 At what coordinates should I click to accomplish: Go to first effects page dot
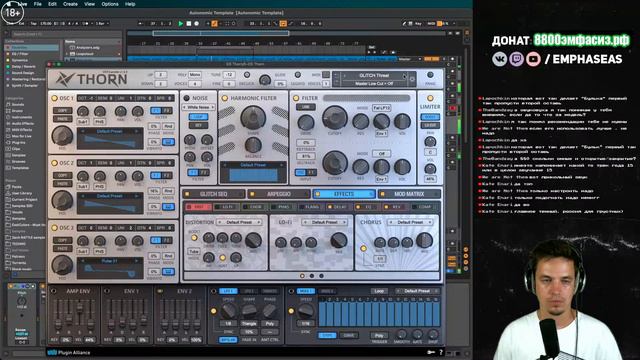click(x=302, y=276)
